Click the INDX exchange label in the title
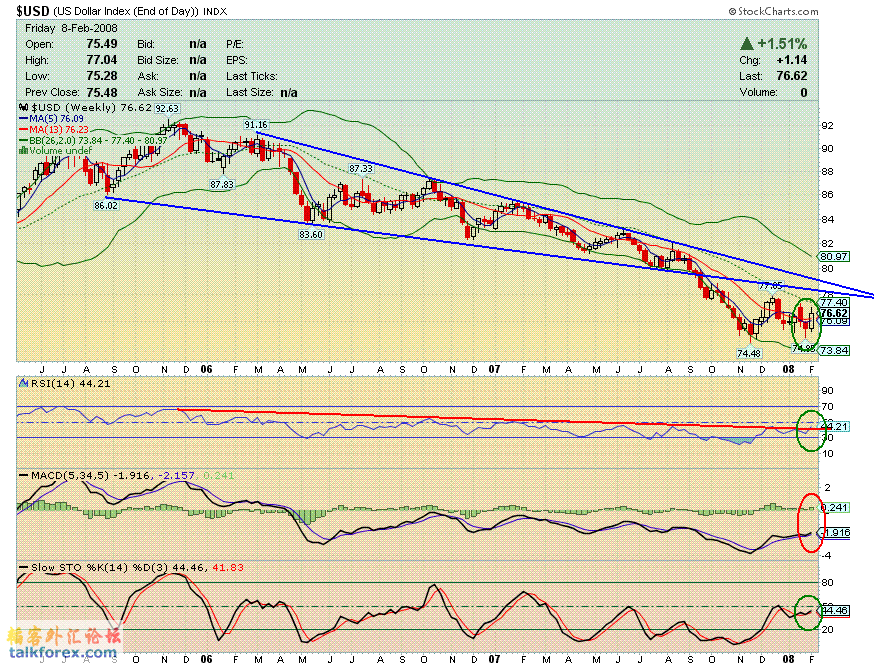This screenshot has width=874, height=668. (215, 11)
